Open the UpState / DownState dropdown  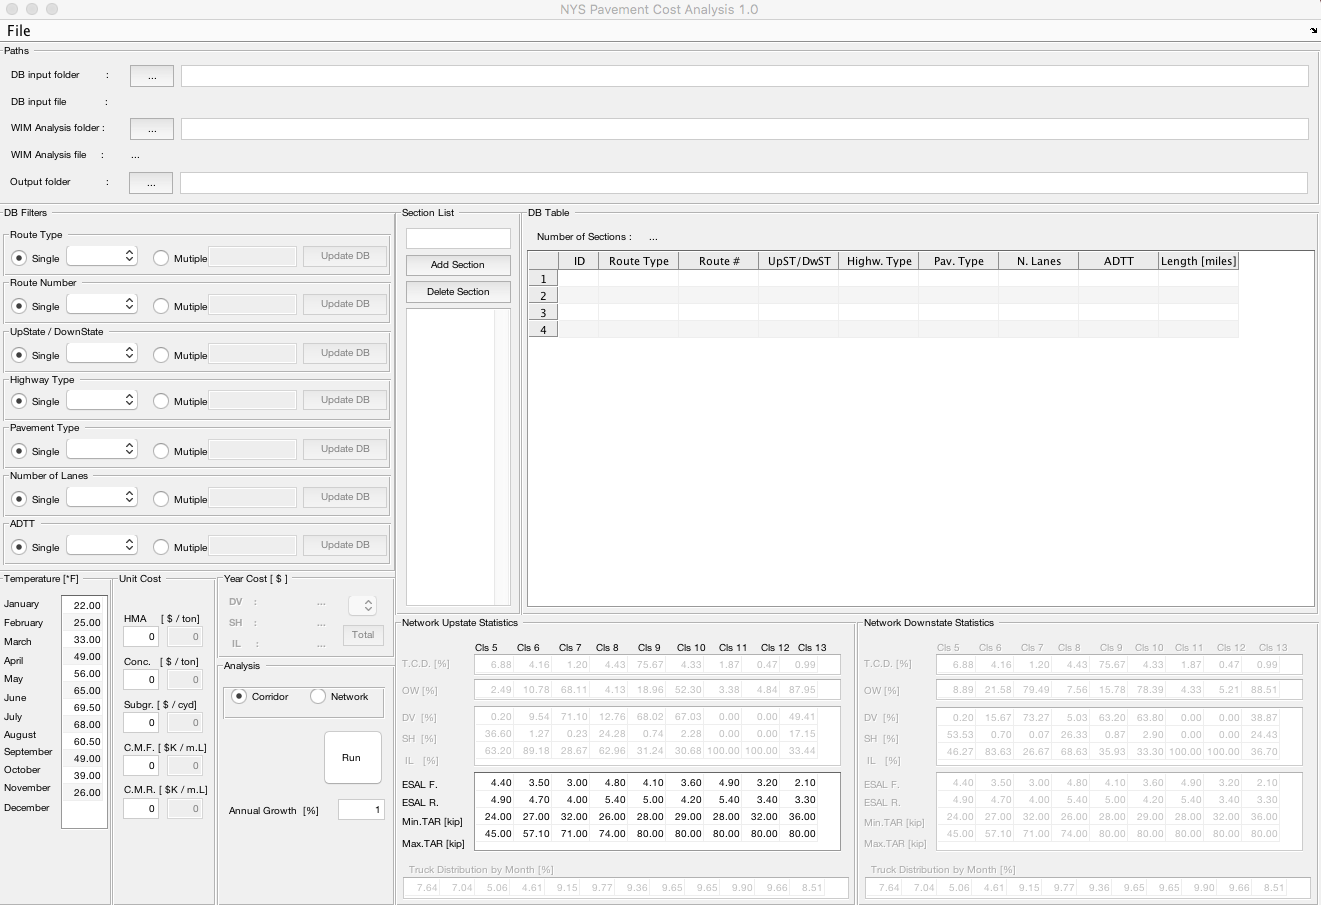(101, 353)
